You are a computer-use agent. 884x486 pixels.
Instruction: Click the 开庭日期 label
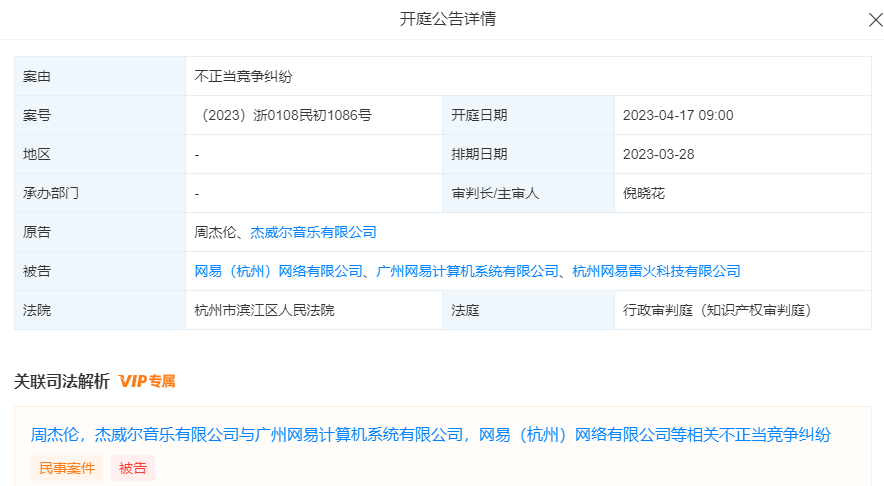[x=479, y=116]
